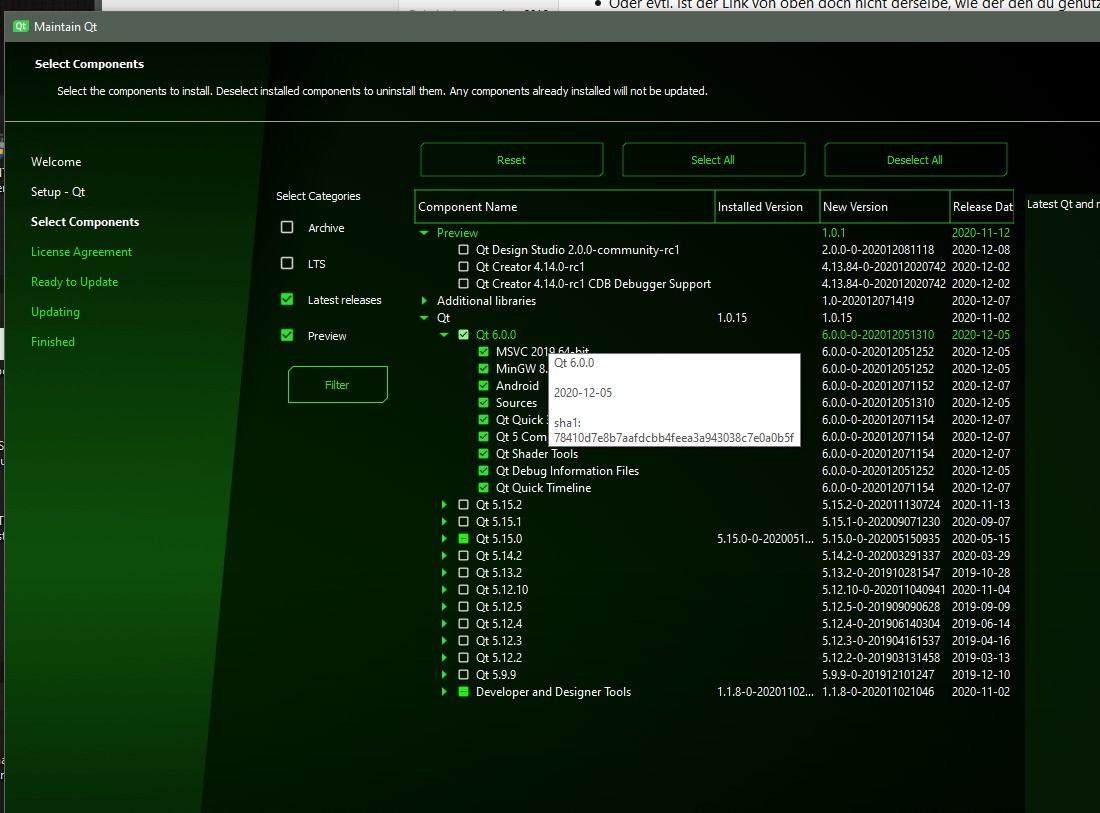Expand the Additional libraries node

point(424,300)
